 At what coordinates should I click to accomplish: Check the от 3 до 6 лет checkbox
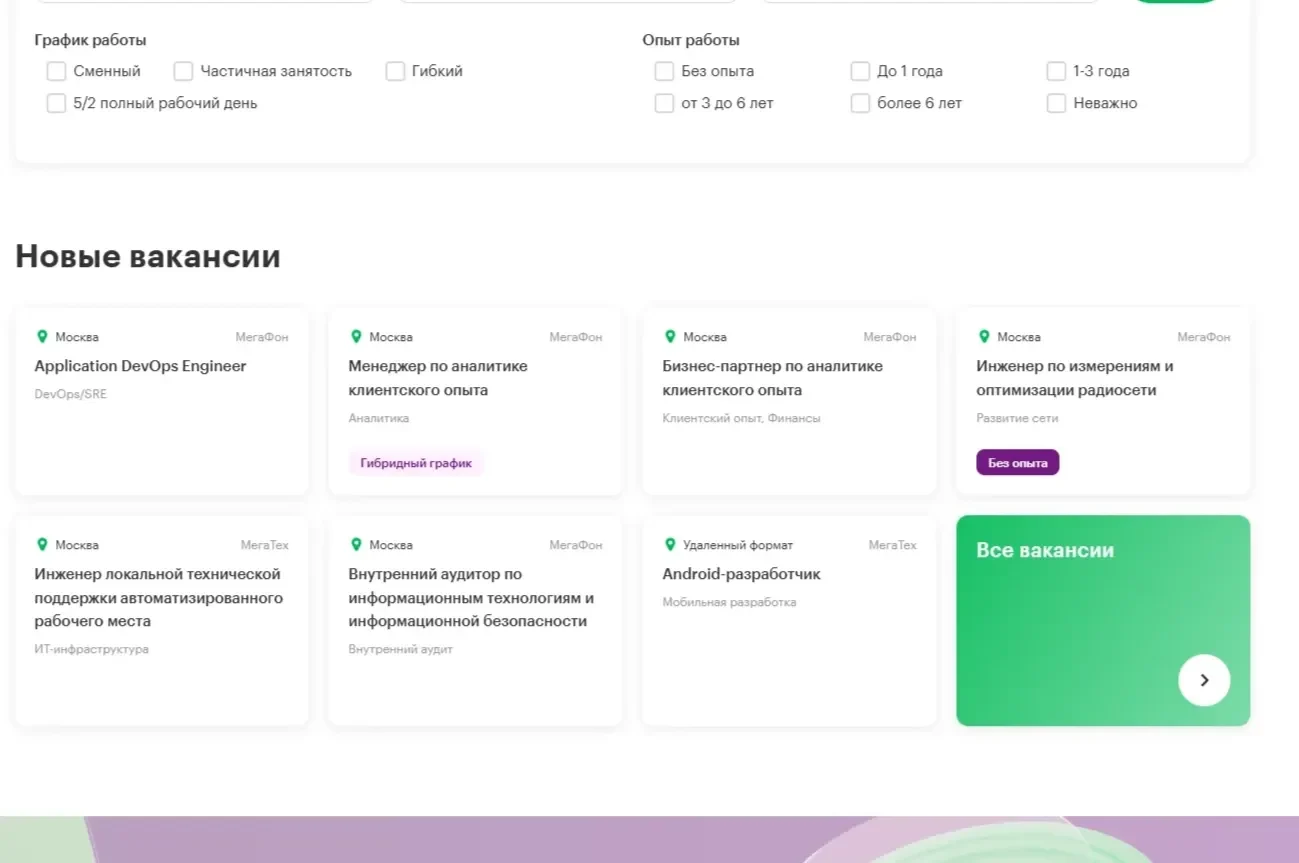[x=664, y=103]
